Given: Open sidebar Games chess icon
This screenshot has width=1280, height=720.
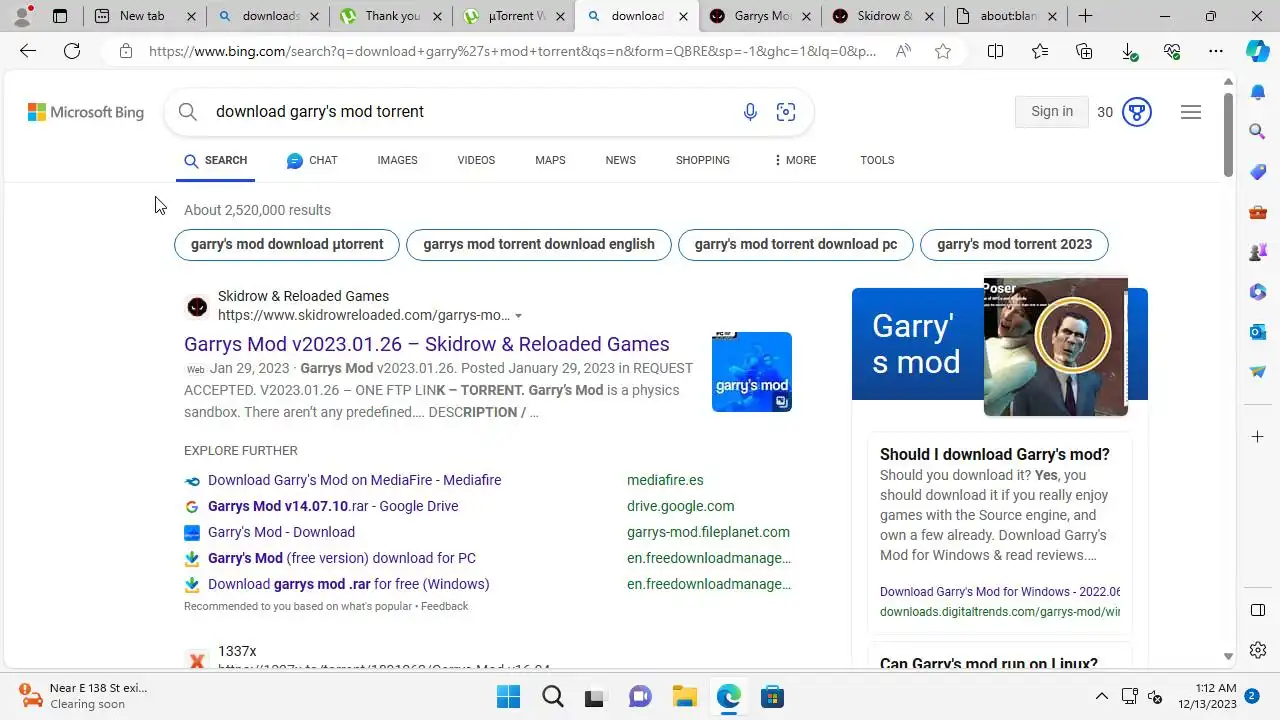Looking at the screenshot, I should point(1258,252).
